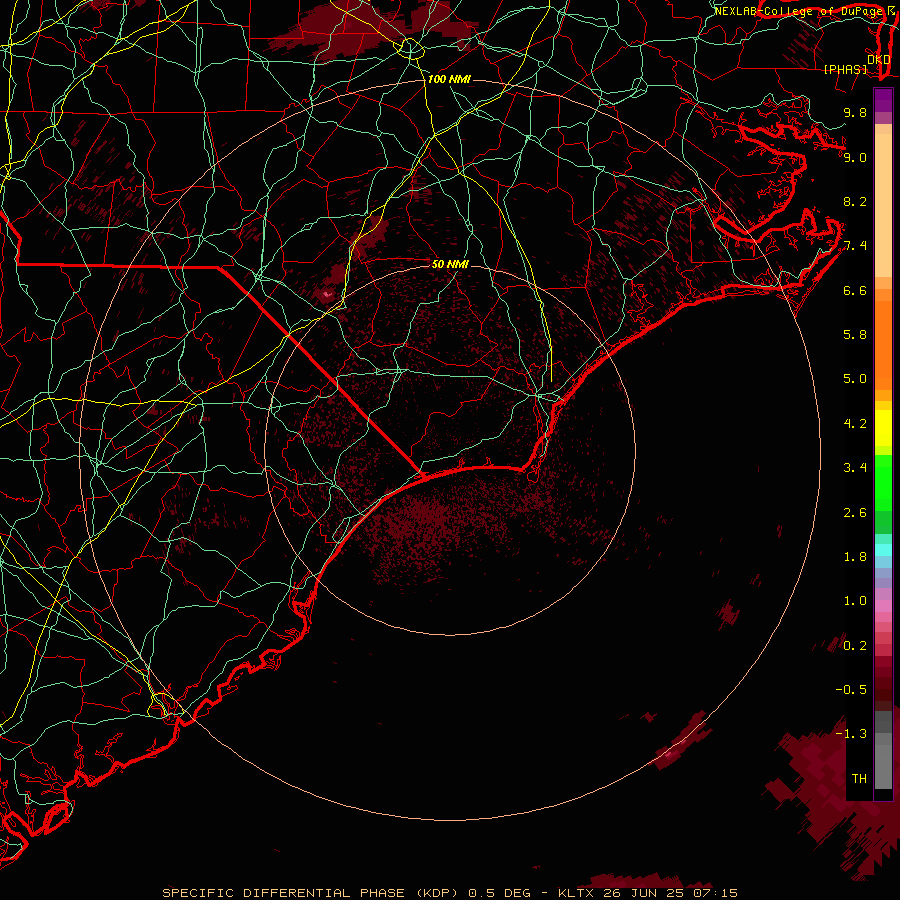Click the SPECIFIC DIFFERENTIAL PHASE (KDP) caption
This screenshot has width=900, height=900.
pos(310,893)
